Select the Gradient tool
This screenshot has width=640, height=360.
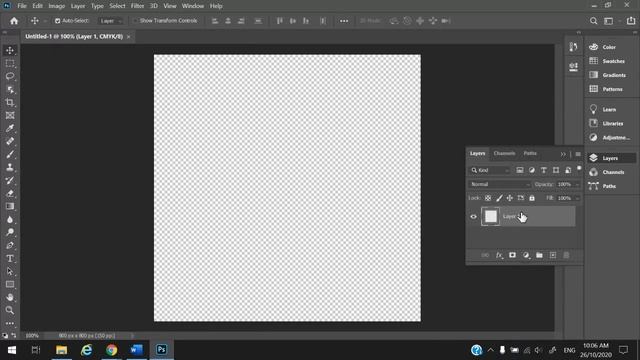coord(10,207)
